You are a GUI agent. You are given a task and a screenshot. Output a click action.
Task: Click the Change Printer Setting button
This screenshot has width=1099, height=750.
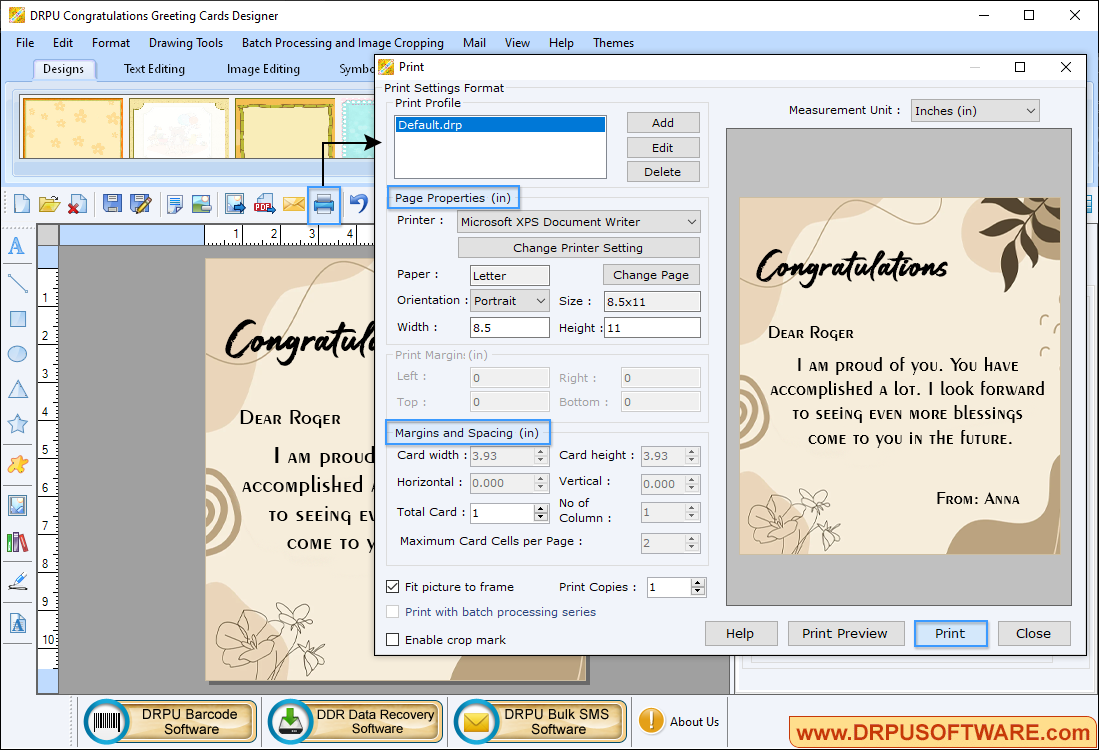578,247
